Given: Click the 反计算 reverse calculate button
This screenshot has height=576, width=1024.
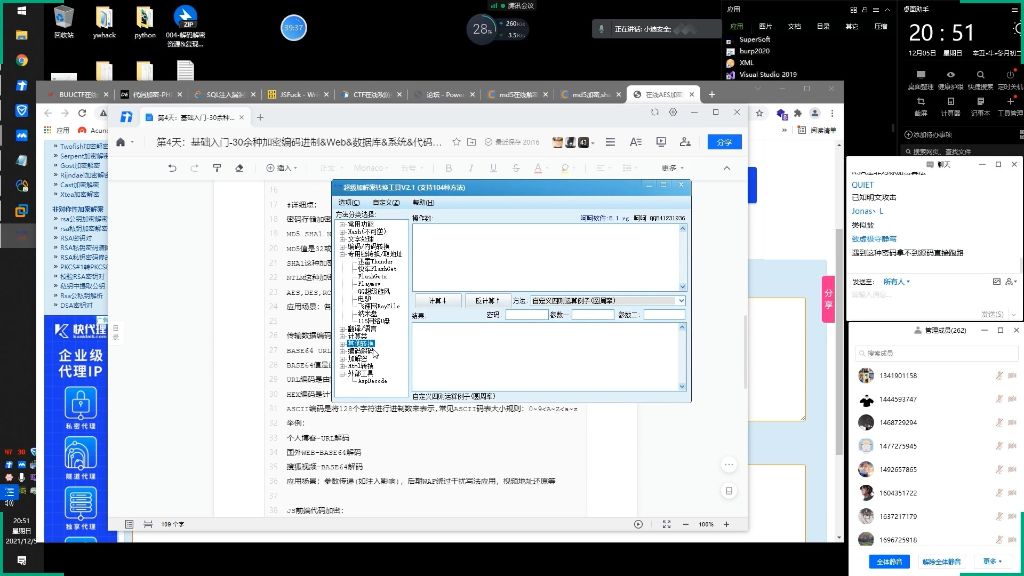Looking at the screenshot, I should pos(487,300).
